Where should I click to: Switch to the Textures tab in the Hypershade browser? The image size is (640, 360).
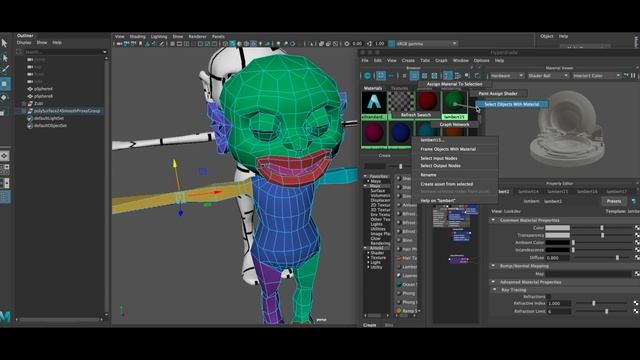400,88
